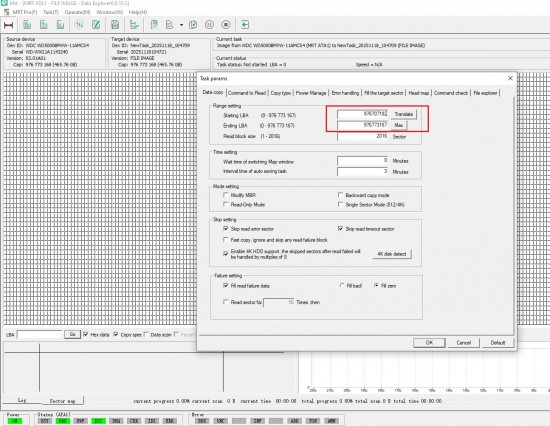550x426 pixels.
Task: Check the Read-Only Mode checkbox
Action: coord(226,204)
